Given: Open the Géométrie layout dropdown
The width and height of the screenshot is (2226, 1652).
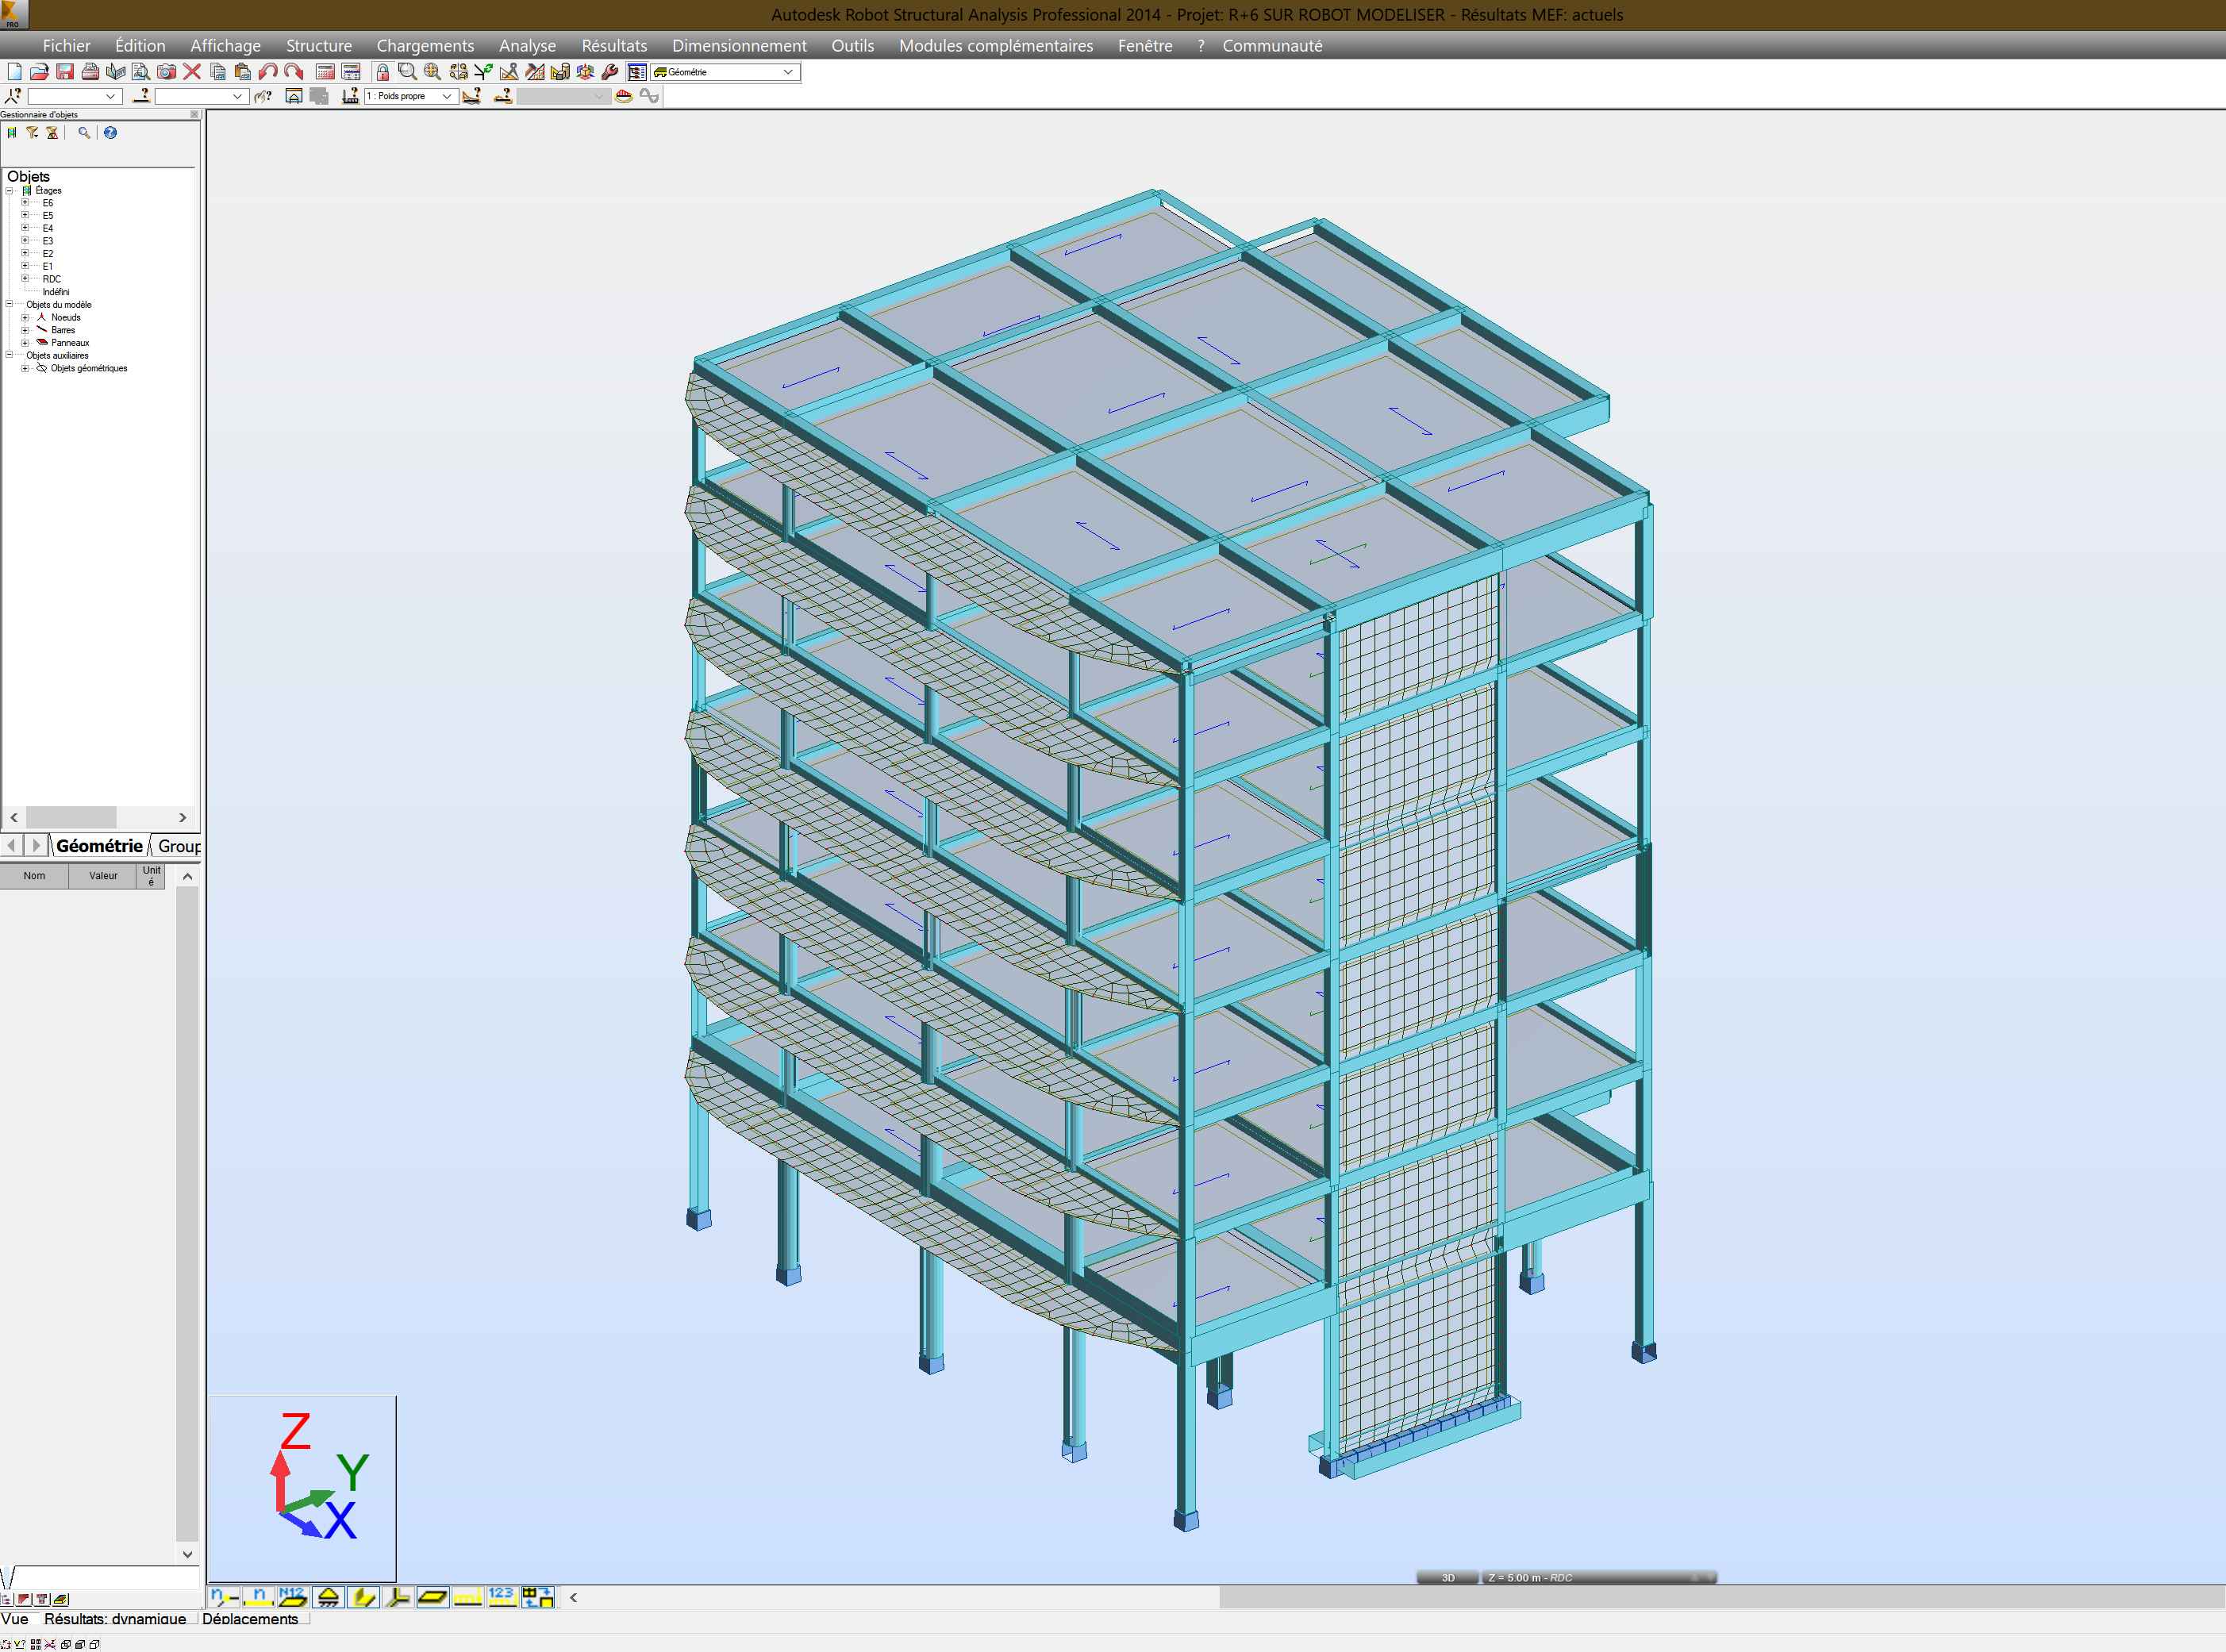Looking at the screenshot, I should pos(787,72).
